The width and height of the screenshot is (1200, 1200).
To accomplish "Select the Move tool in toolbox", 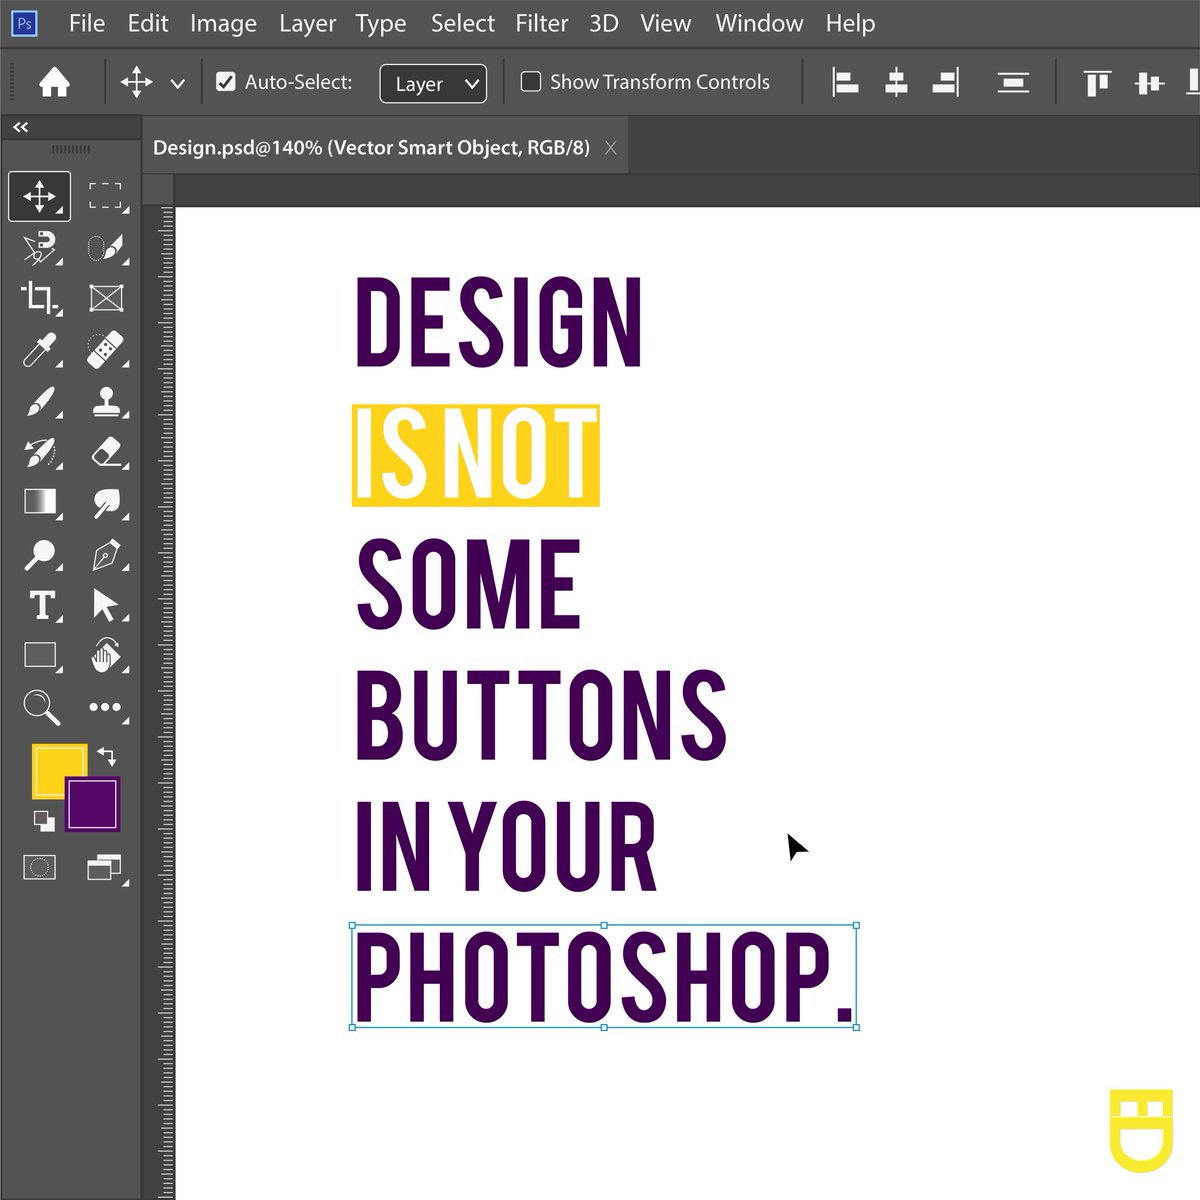I will click(40, 196).
